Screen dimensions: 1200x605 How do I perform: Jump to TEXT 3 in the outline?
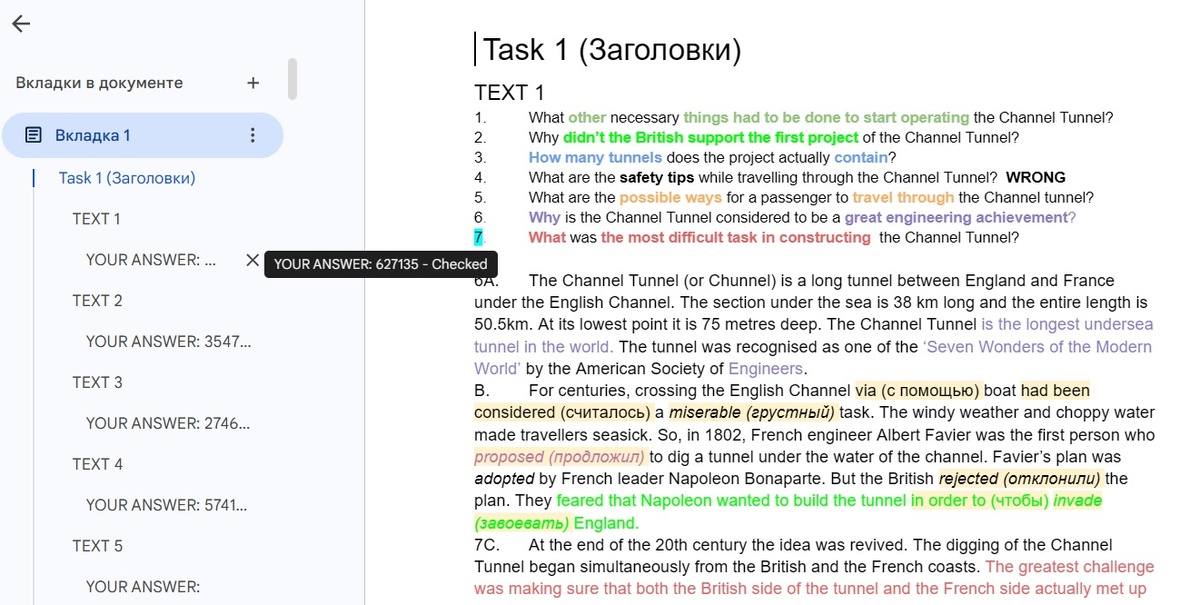[97, 383]
